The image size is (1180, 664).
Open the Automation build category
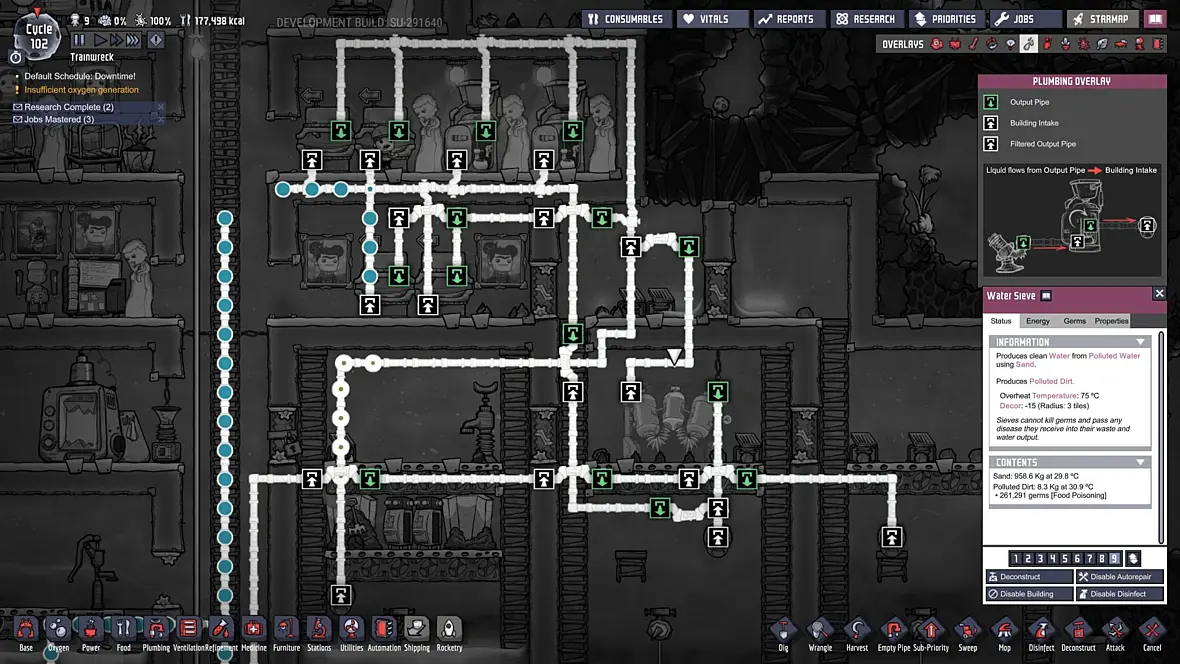pos(384,633)
